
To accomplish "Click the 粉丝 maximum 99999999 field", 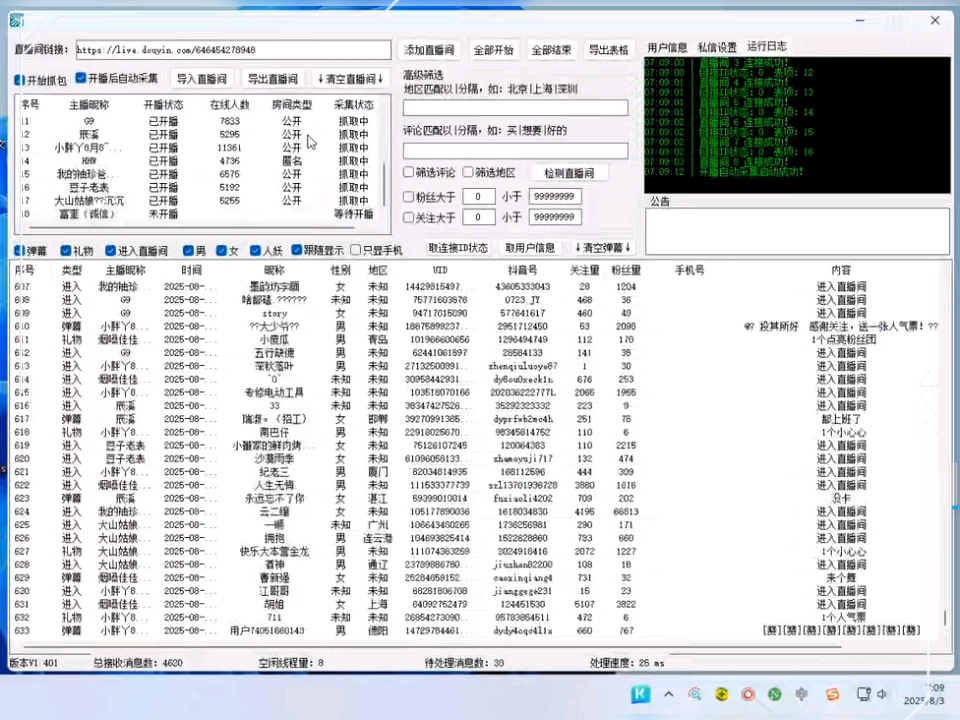I will (x=555, y=197).
